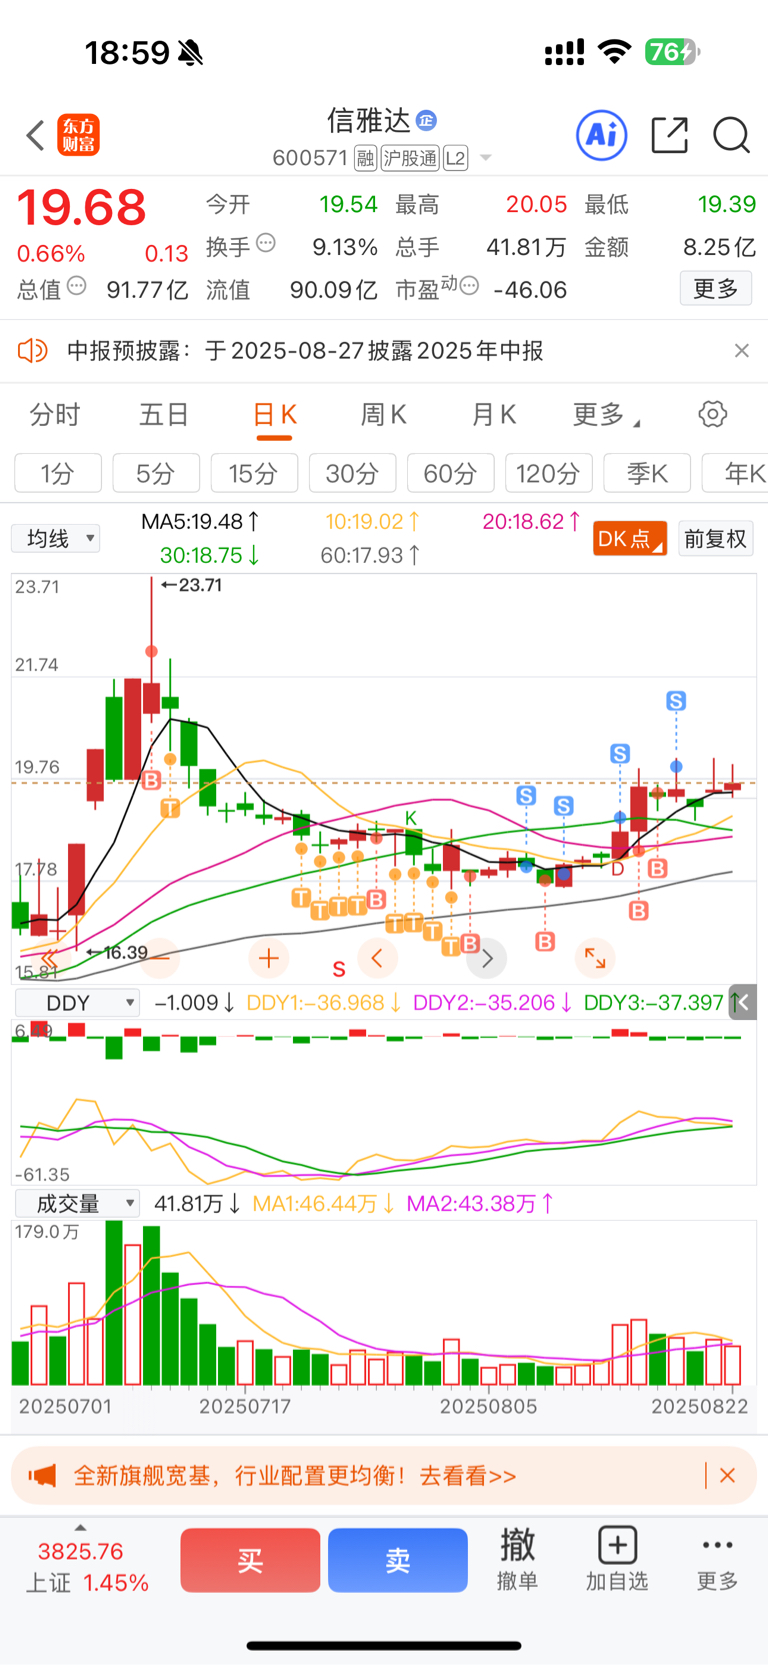The height and width of the screenshot is (1665, 768).
Task: Move chart right with gray chevron
Action: point(487,959)
